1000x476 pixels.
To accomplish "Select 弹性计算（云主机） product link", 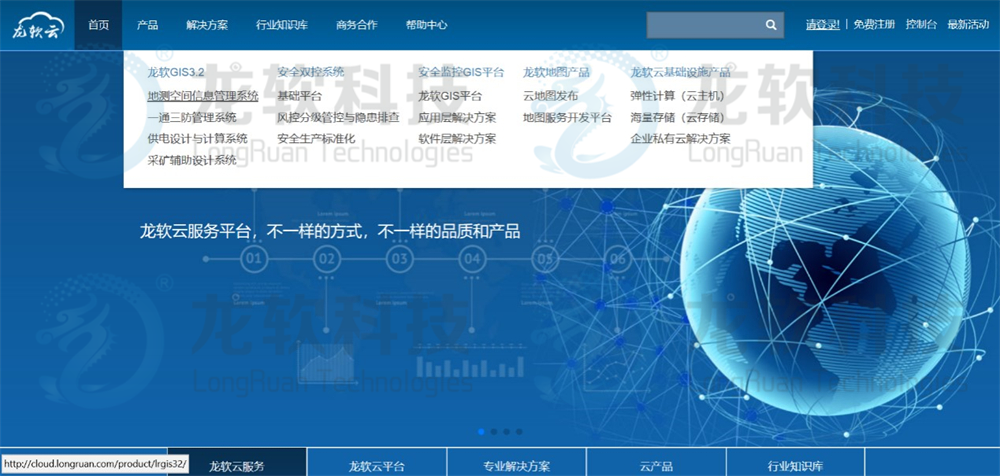I will point(676,96).
